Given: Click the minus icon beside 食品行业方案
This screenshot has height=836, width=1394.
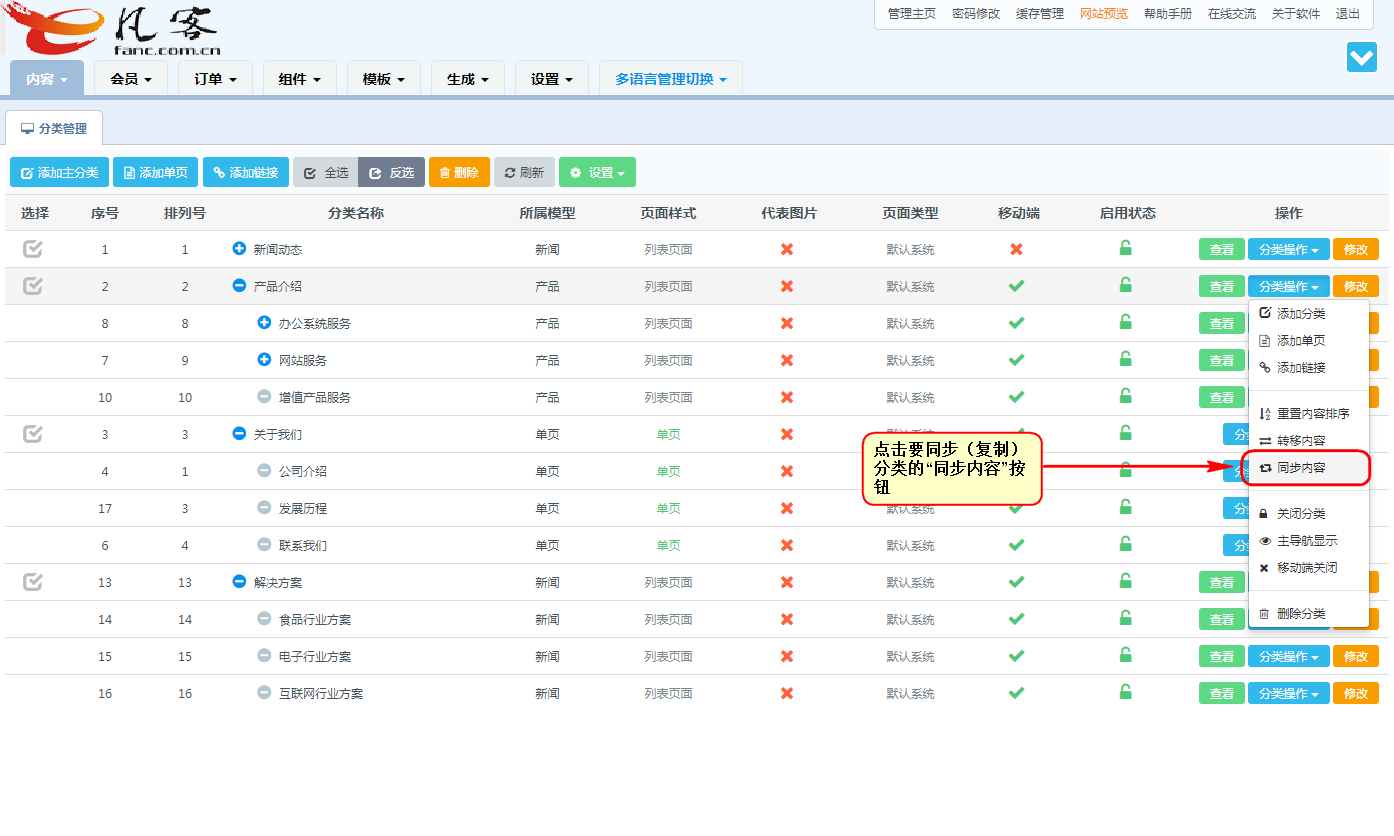Looking at the screenshot, I should 264,618.
